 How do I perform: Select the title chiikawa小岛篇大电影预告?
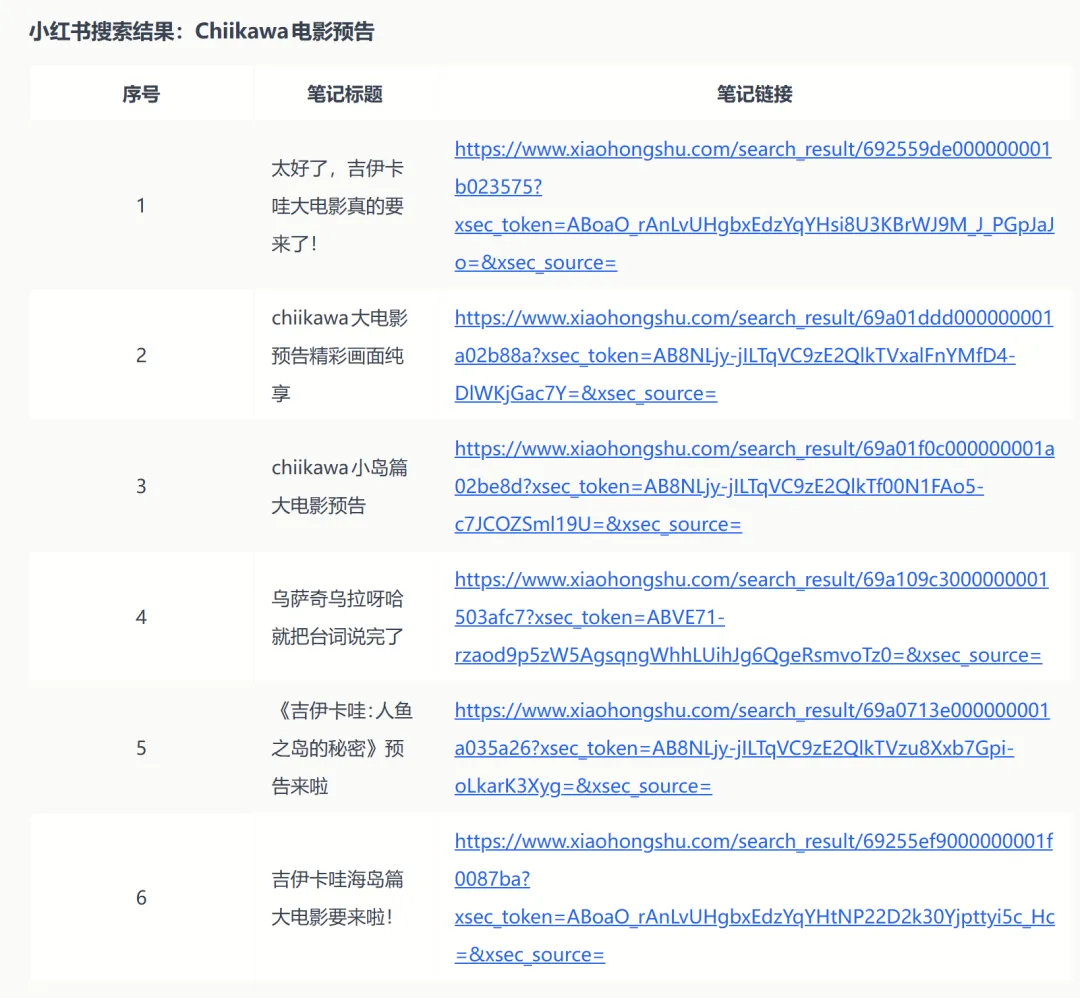click(340, 486)
